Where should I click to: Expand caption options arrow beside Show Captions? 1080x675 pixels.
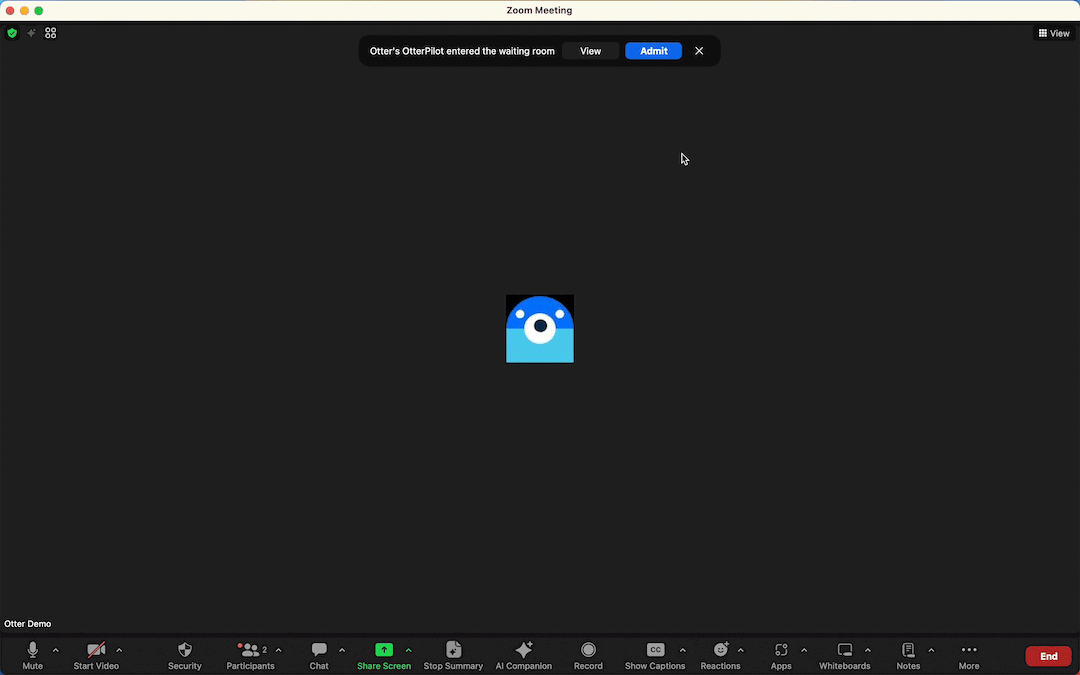click(x=683, y=650)
